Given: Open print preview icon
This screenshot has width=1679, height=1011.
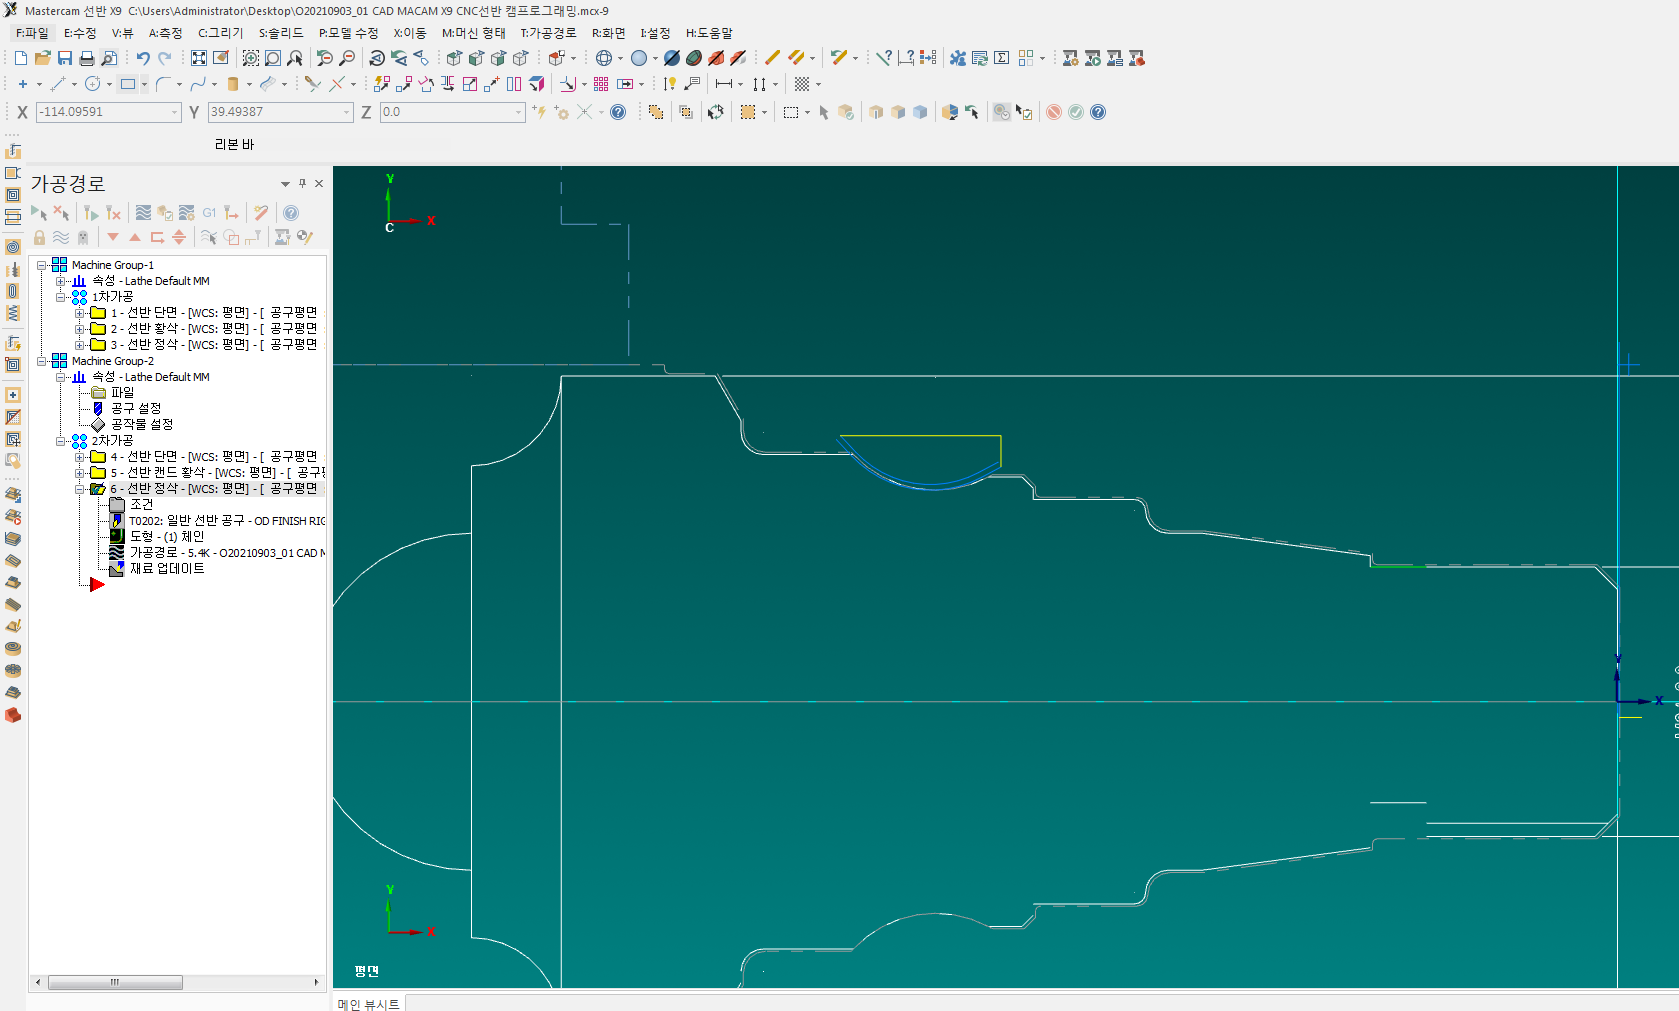Looking at the screenshot, I should (x=109, y=58).
